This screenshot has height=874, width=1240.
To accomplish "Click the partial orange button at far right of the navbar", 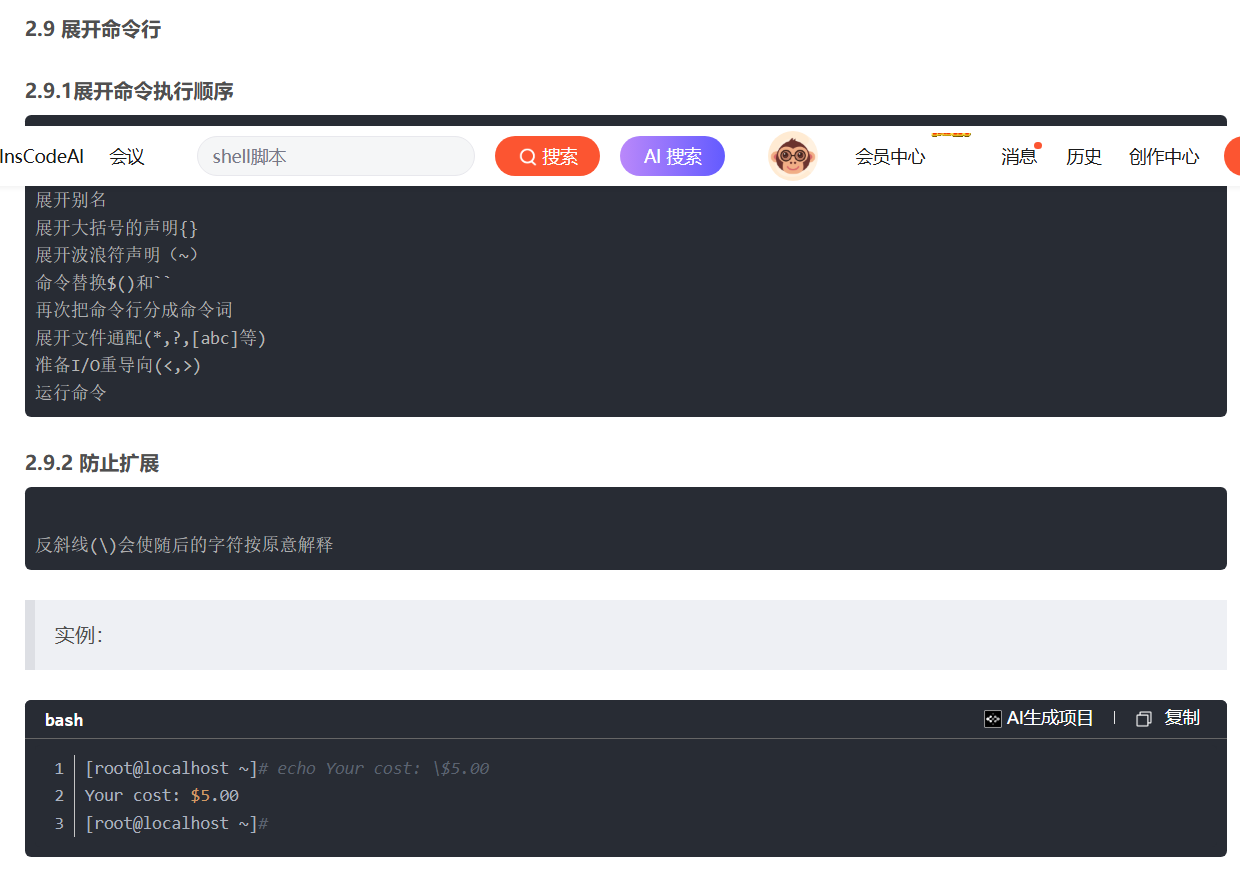I will pyautogui.click(x=1232, y=156).
